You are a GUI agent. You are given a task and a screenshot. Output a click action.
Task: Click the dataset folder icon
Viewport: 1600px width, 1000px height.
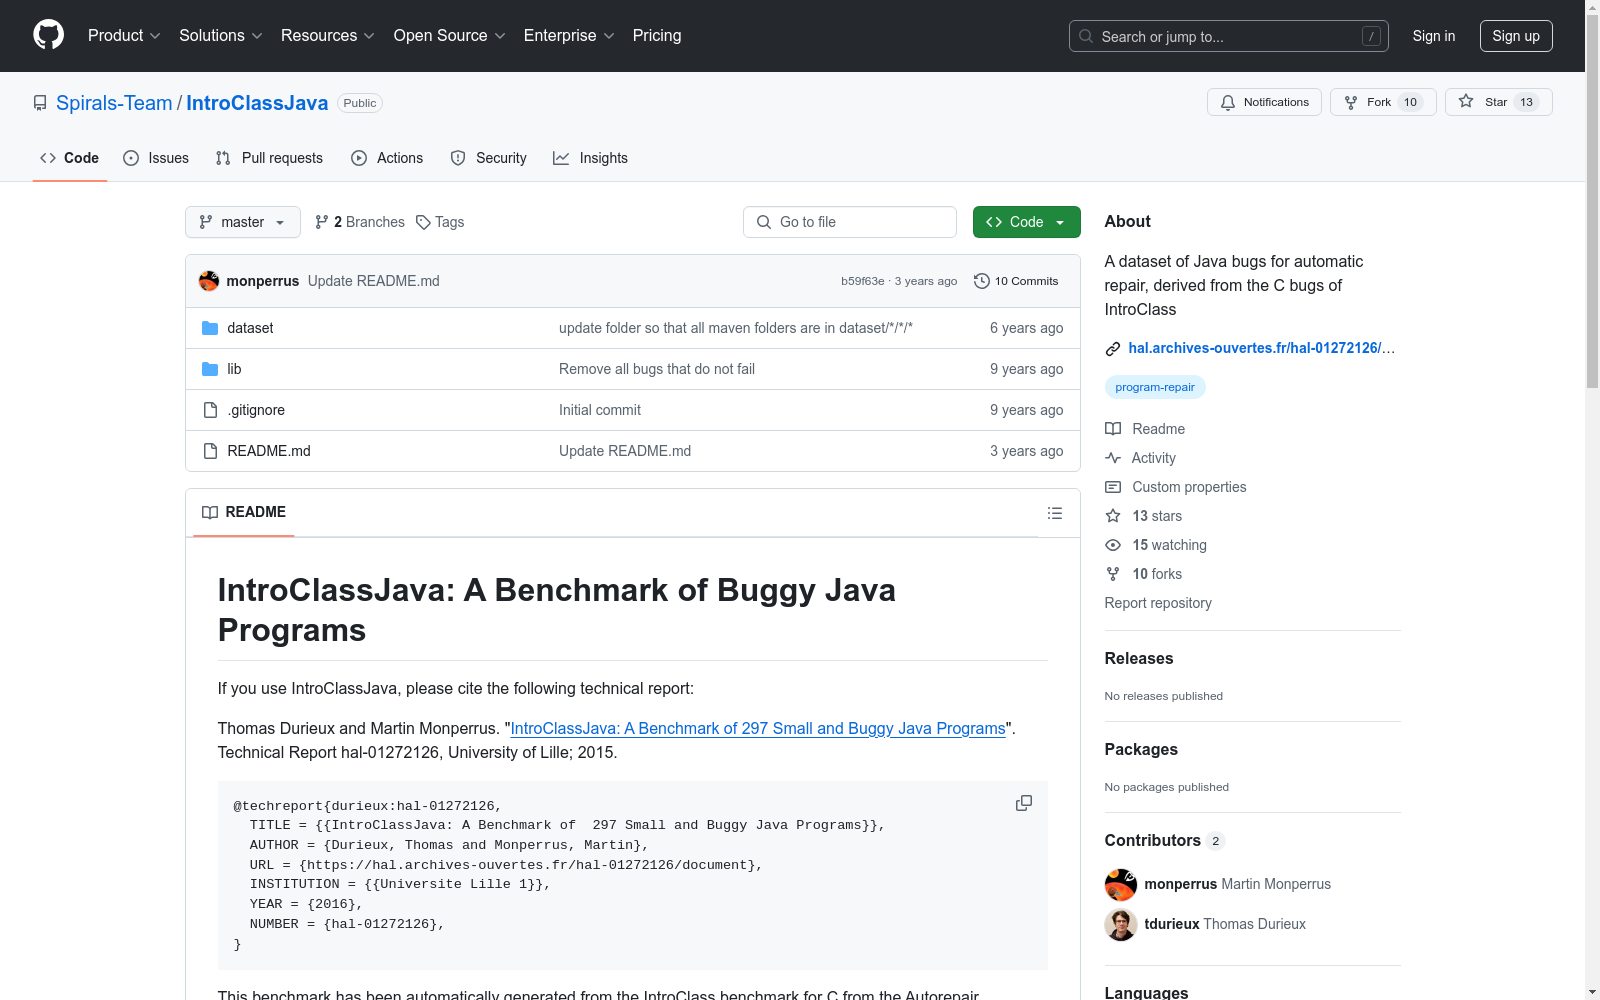tap(210, 328)
